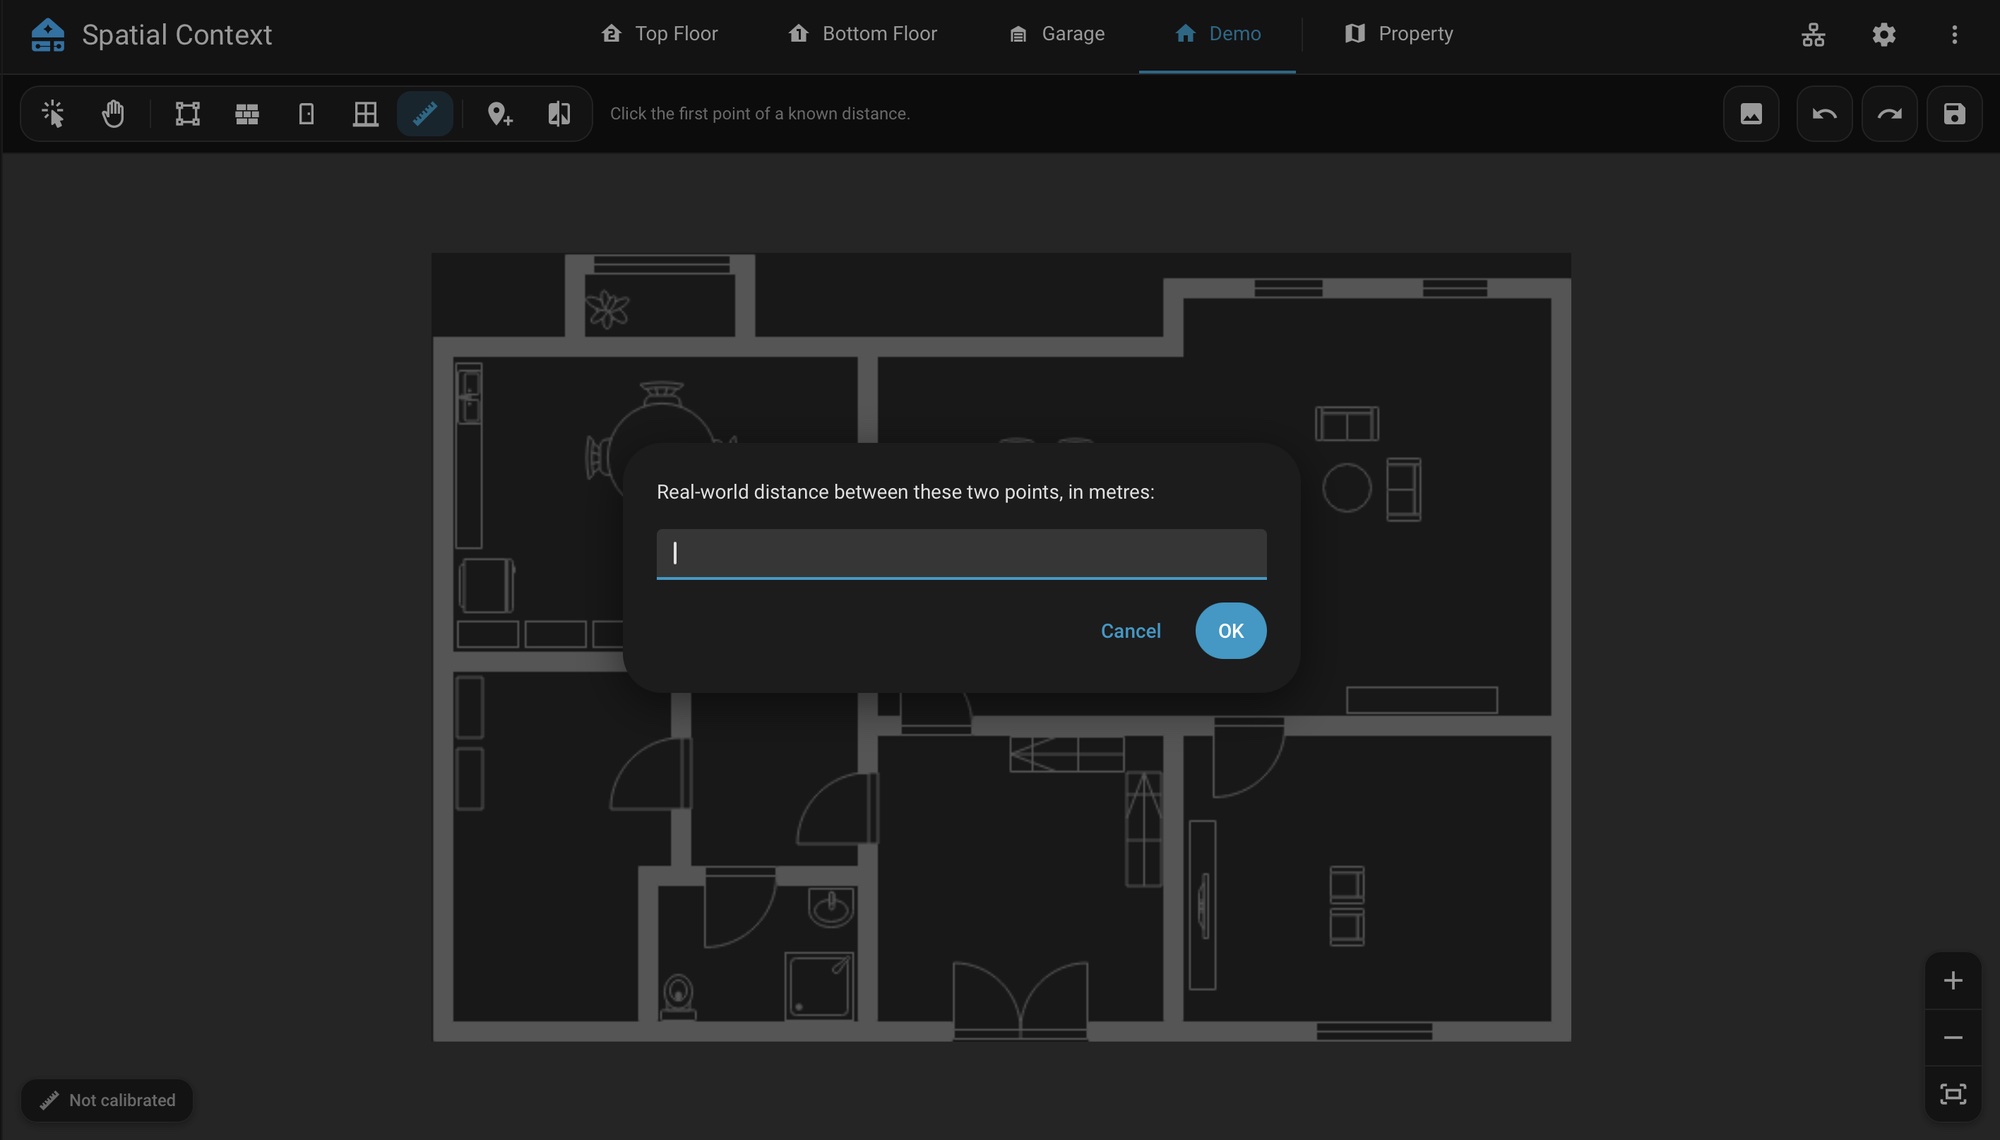
Task: Cancel the distance dialog
Action: point(1131,631)
